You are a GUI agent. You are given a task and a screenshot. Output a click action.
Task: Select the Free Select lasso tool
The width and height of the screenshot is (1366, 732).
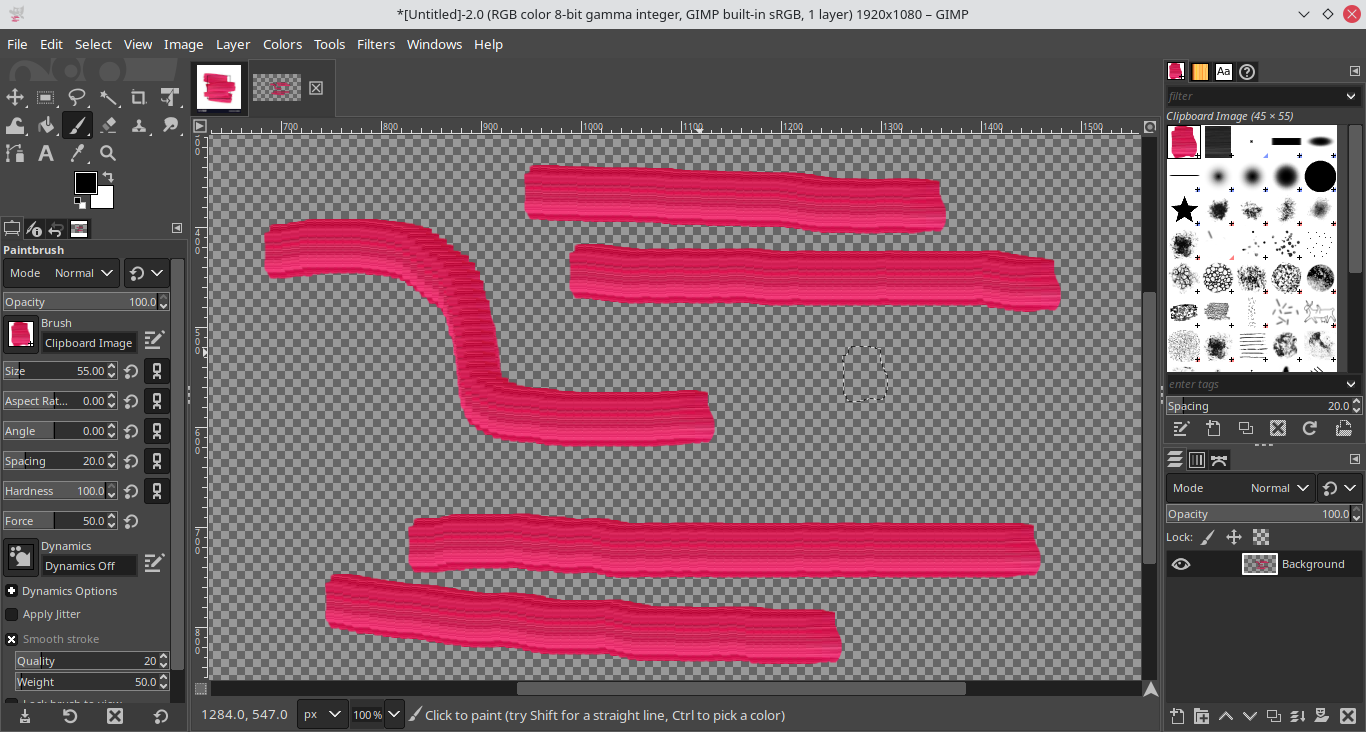coord(77,97)
